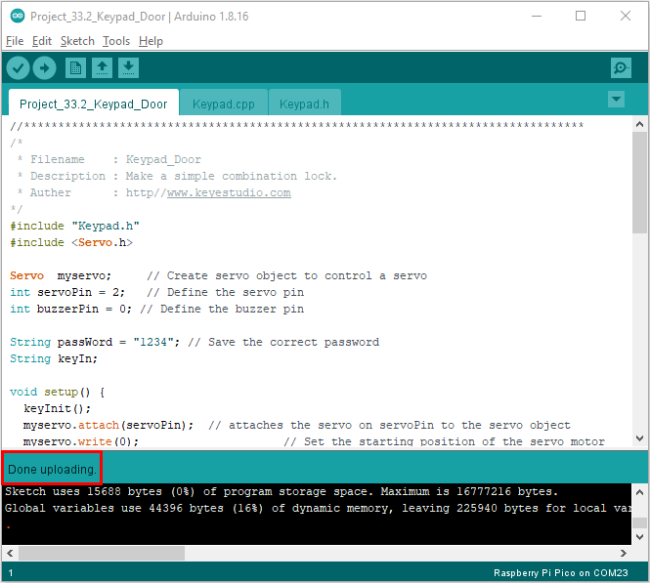Click the 'myservo.write(0);' line
This screenshot has height=584, width=650.
tap(81, 441)
